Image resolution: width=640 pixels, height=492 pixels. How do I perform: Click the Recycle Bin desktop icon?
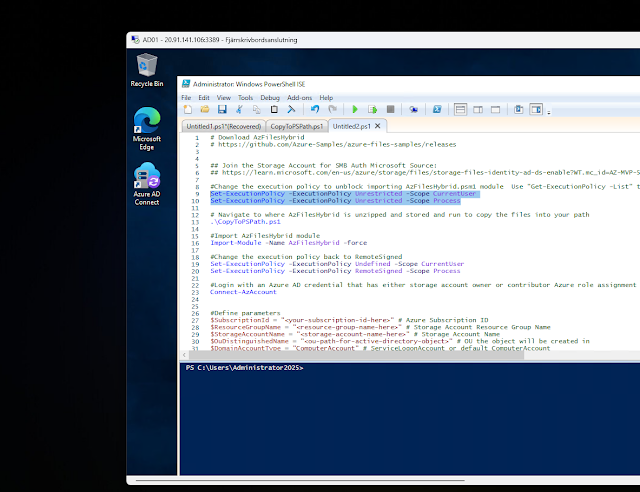[147, 70]
